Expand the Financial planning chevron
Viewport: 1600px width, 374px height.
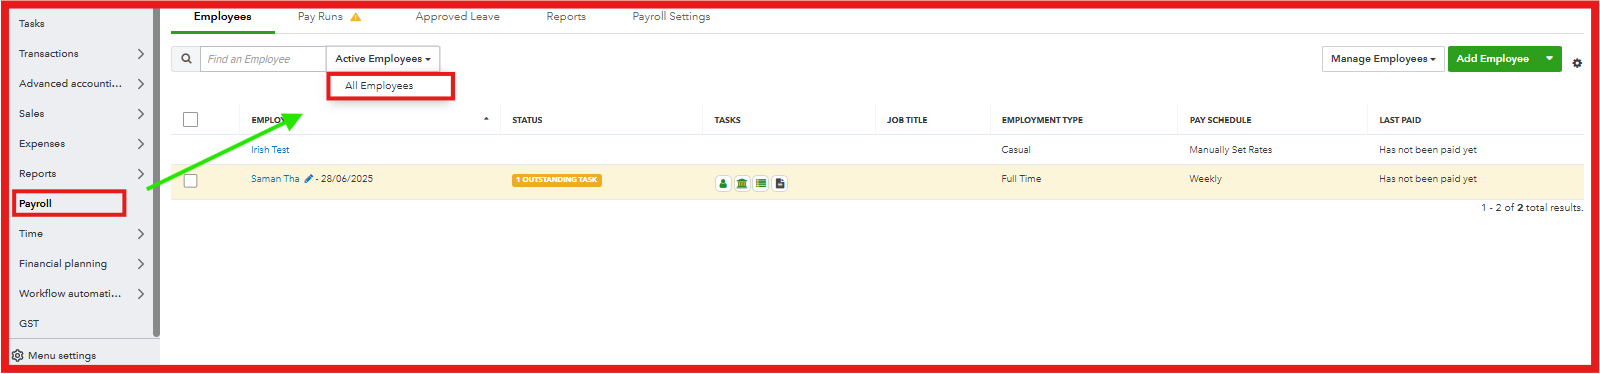click(140, 264)
